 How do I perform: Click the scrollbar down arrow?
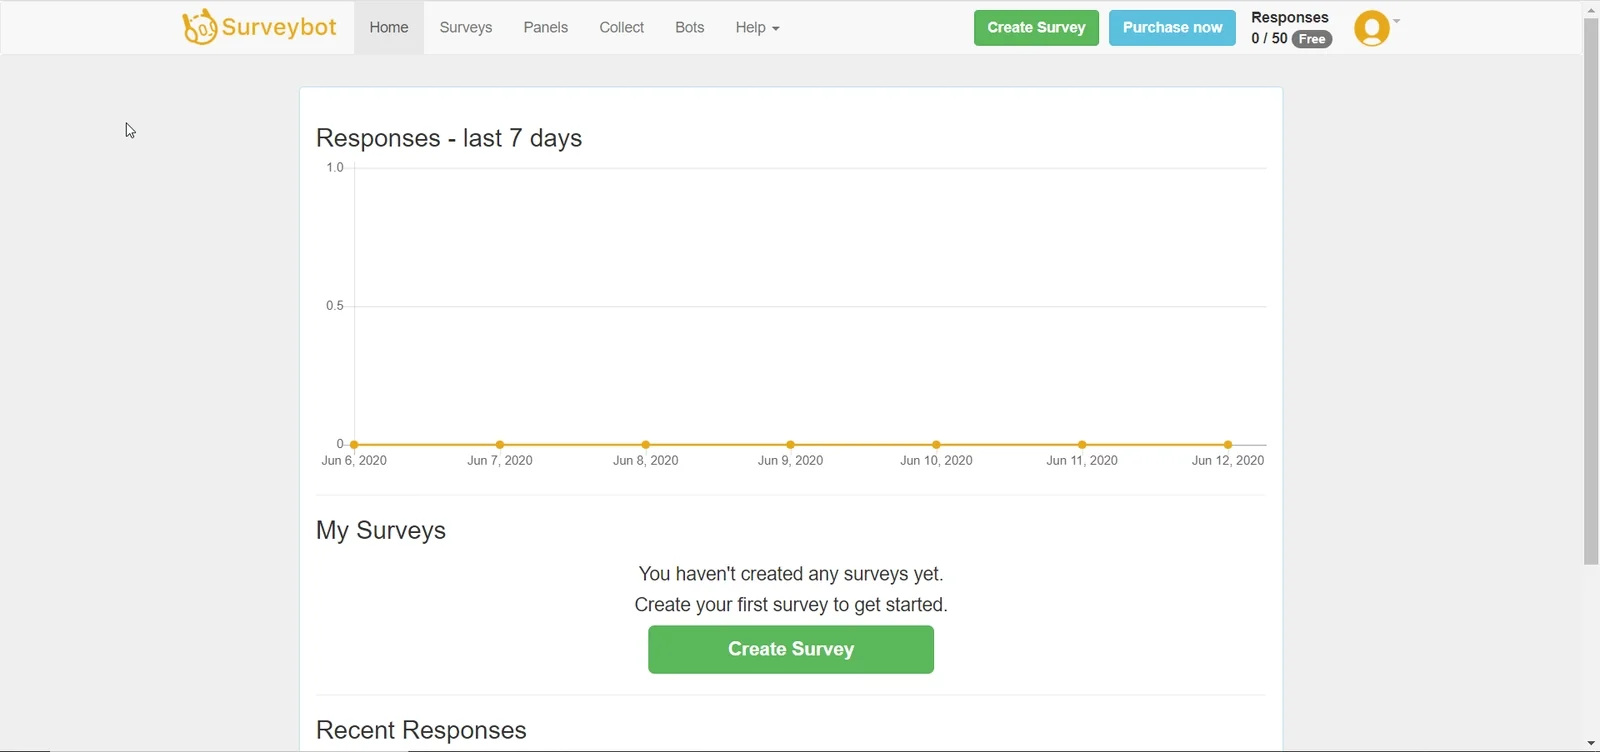pyautogui.click(x=1591, y=743)
